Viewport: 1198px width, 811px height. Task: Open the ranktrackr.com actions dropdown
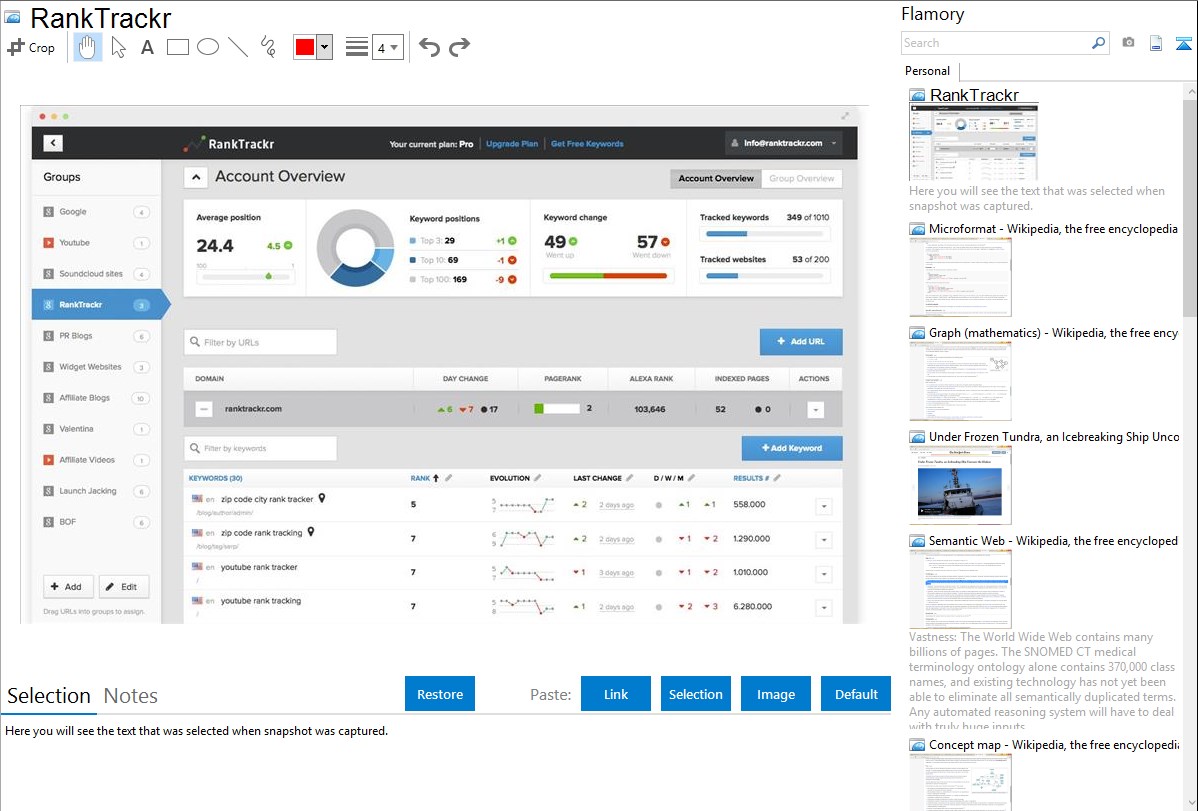(815, 410)
